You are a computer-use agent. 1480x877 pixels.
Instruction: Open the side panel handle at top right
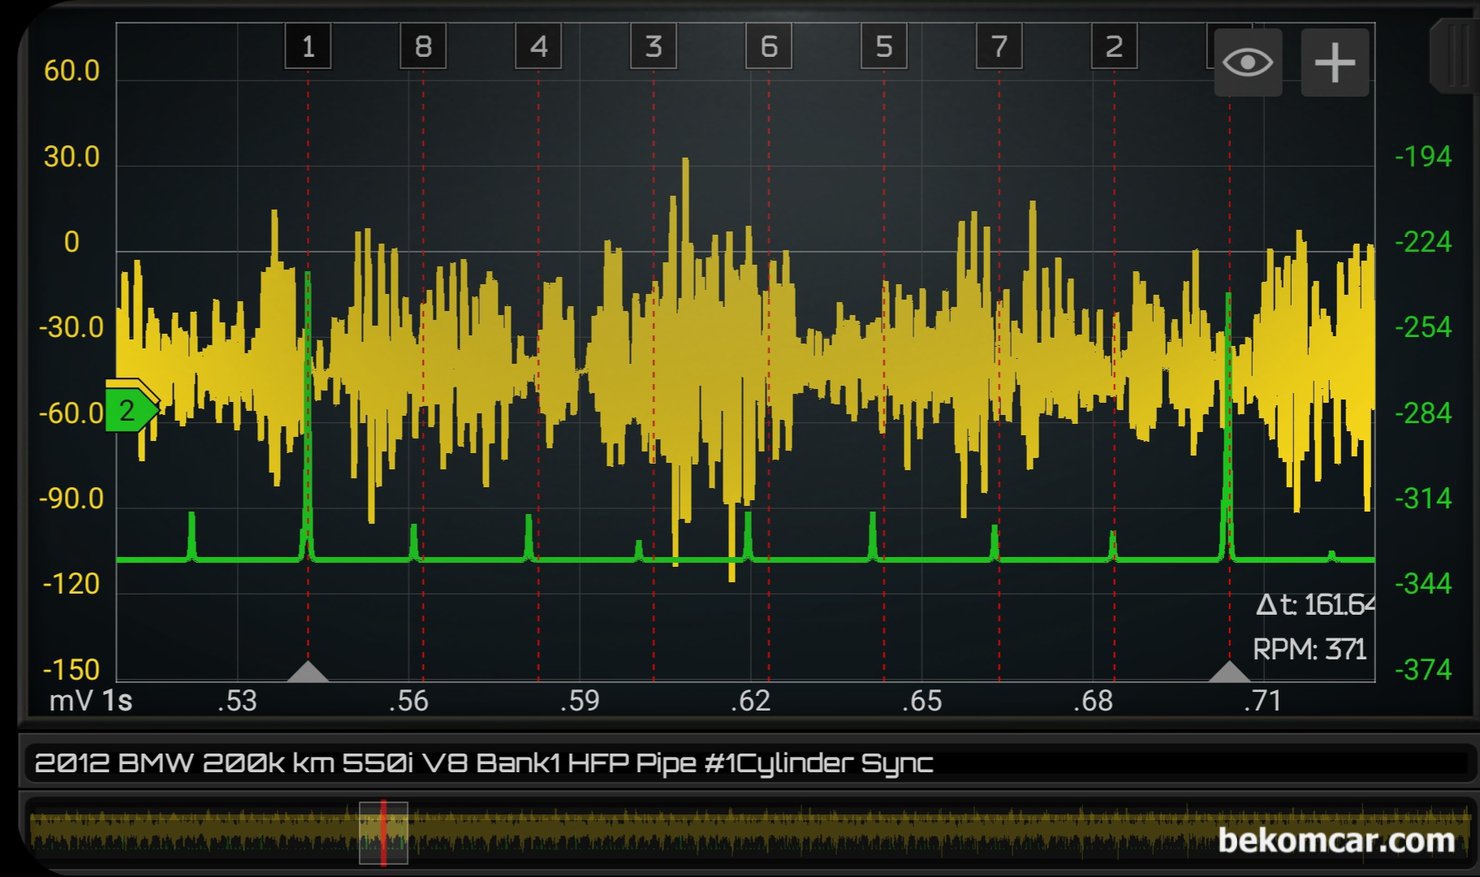point(1454,55)
